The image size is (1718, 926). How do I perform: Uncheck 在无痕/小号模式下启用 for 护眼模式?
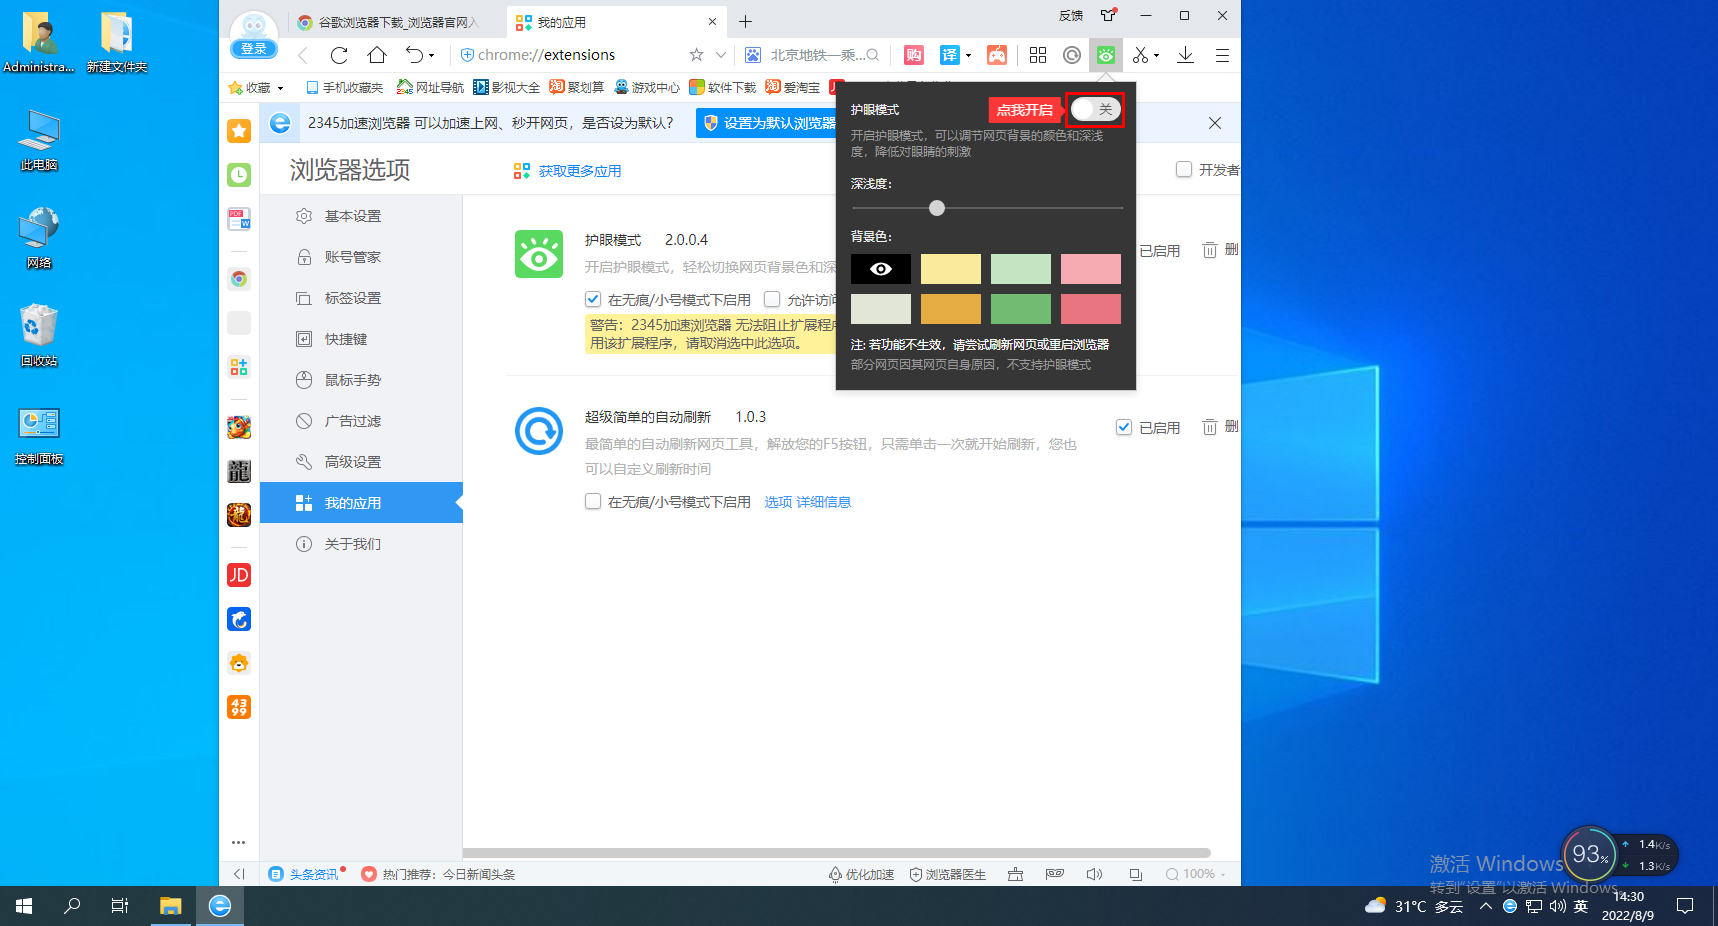click(x=593, y=299)
